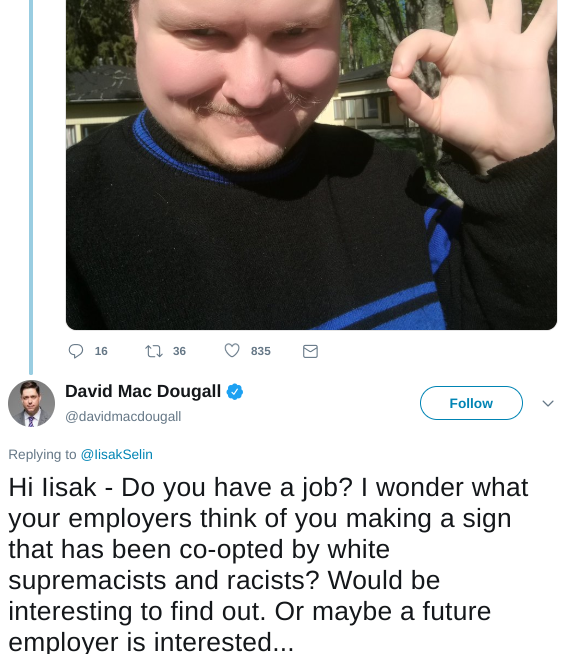Click the like count 835
The image size is (573, 654).
261,351
